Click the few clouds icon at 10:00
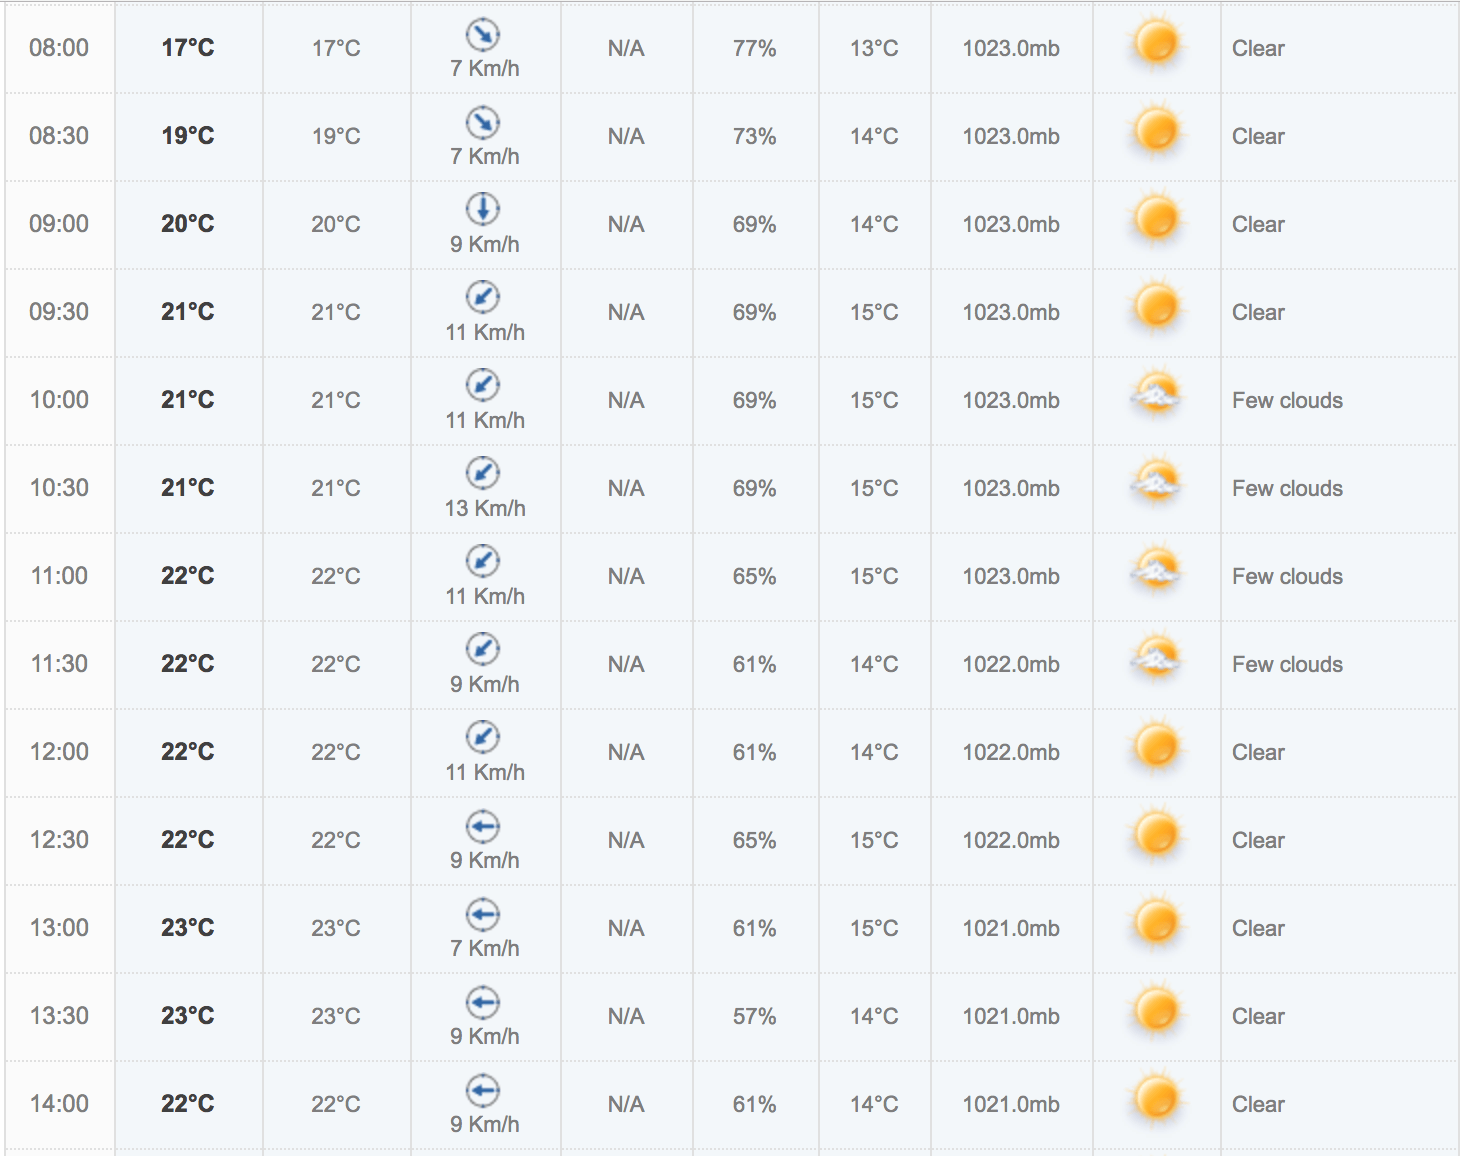The height and width of the screenshot is (1156, 1460). point(1156,395)
